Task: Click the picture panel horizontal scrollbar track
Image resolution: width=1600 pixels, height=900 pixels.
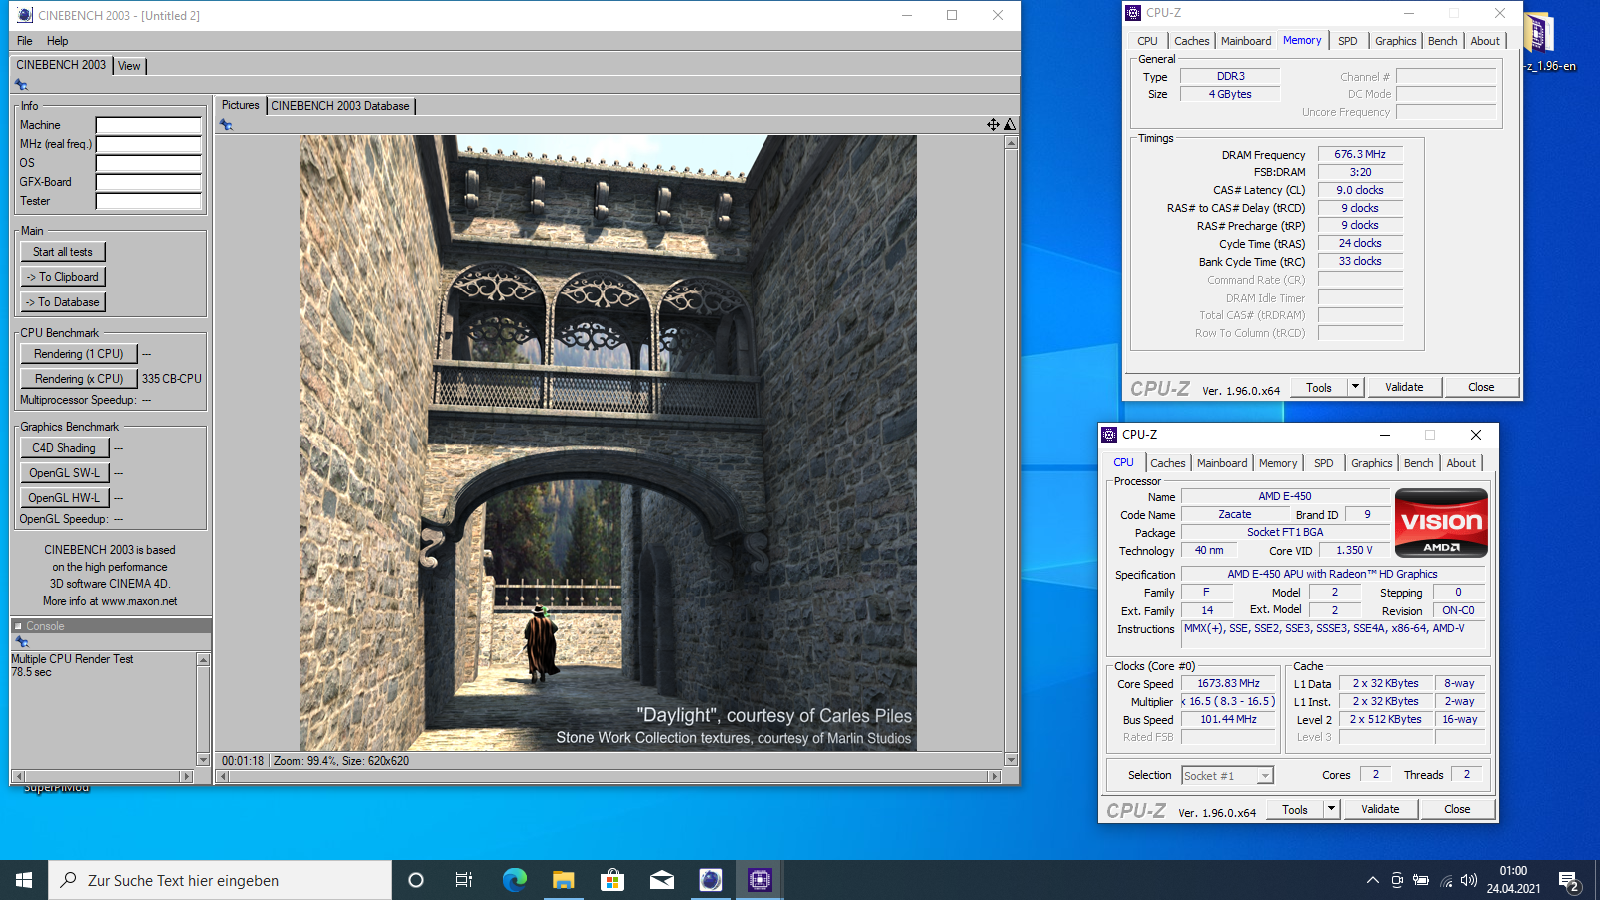Action: point(609,776)
